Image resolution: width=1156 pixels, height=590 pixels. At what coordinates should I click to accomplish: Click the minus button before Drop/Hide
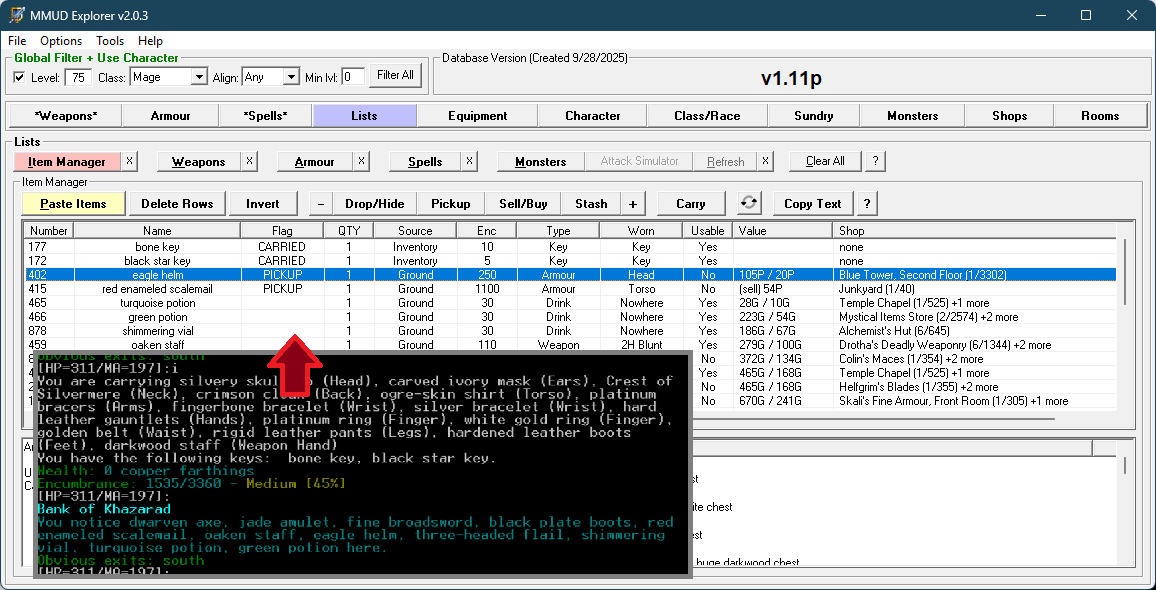[320, 203]
